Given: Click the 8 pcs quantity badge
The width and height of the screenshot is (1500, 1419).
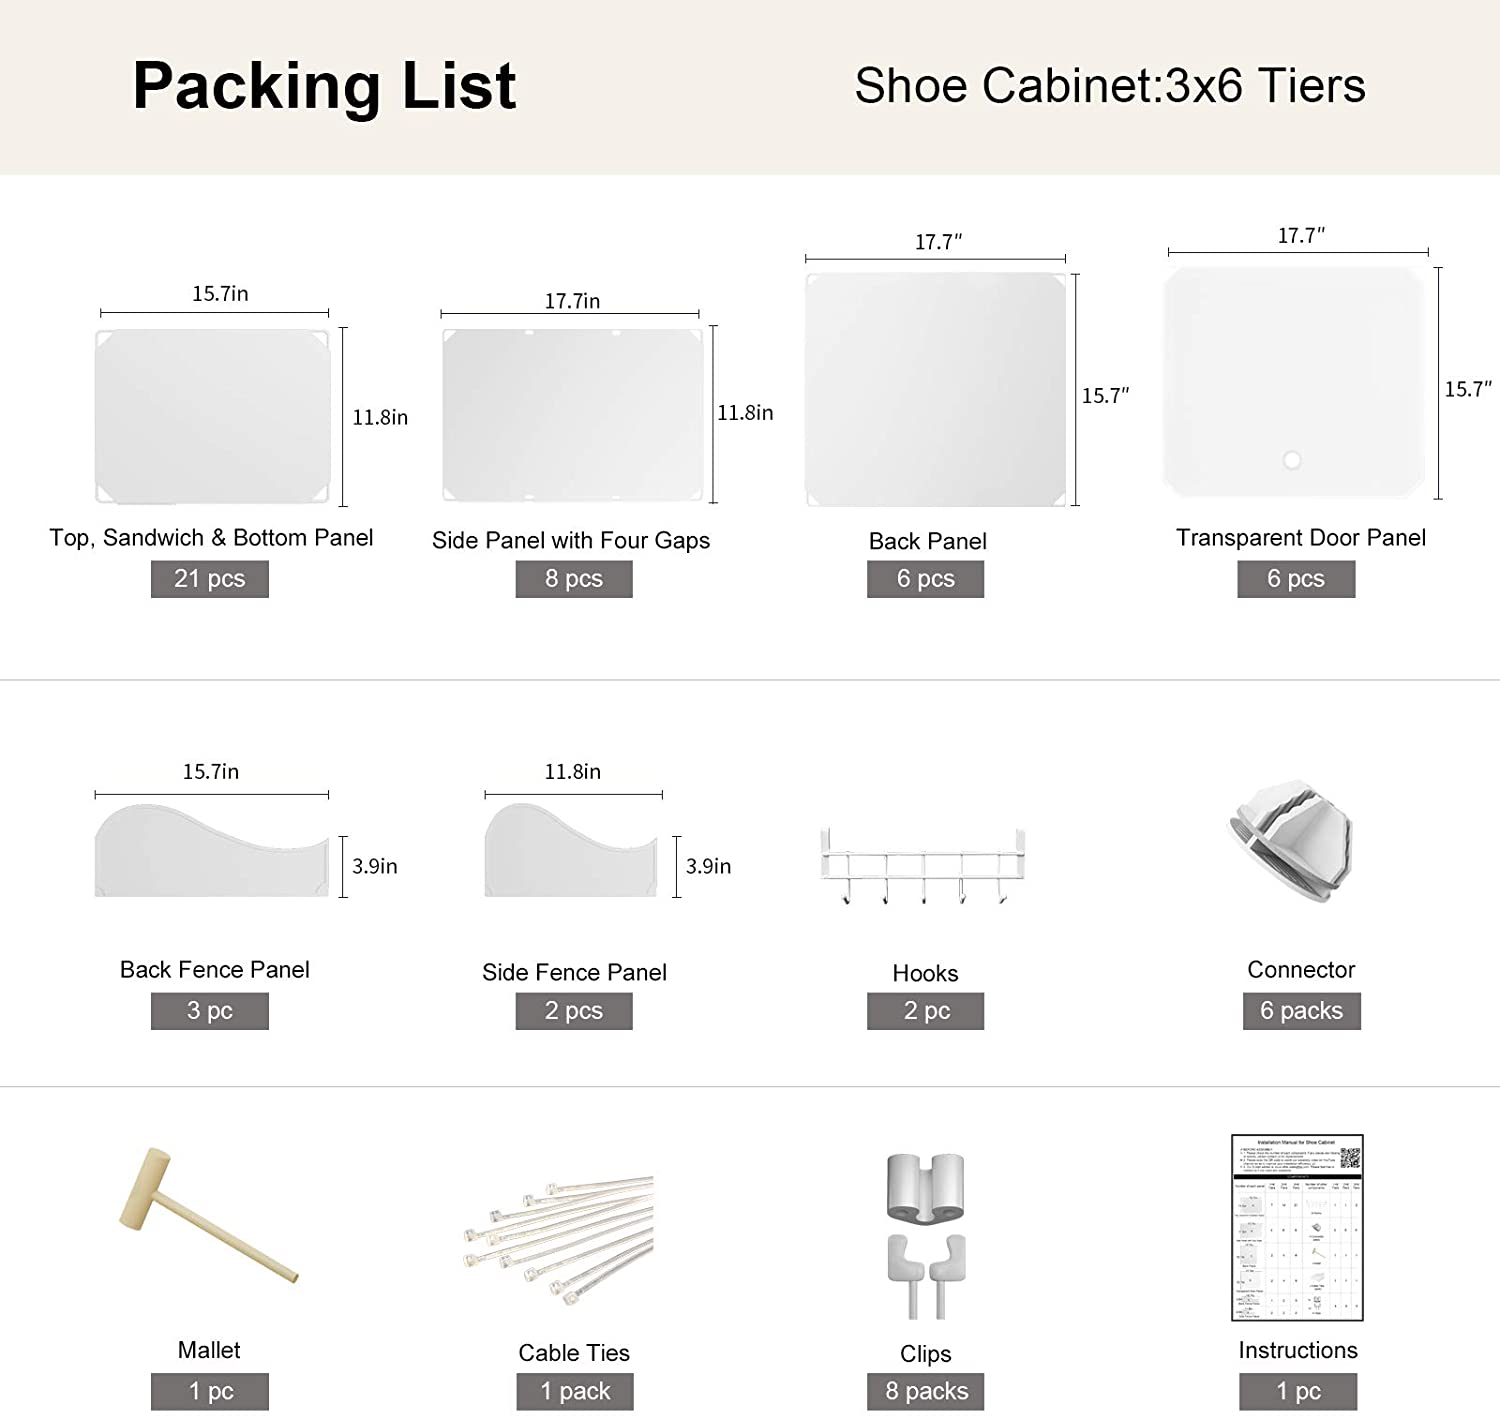Looking at the screenshot, I should tap(574, 579).
